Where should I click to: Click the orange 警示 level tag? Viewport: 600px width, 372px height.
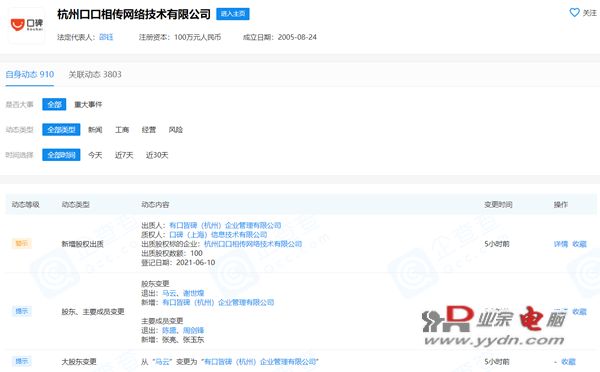(x=22, y=243)
